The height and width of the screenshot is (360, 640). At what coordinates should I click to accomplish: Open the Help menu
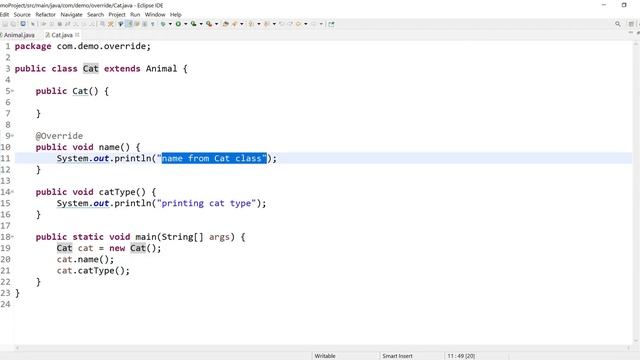pyautogui.click(x=176, y=14)
